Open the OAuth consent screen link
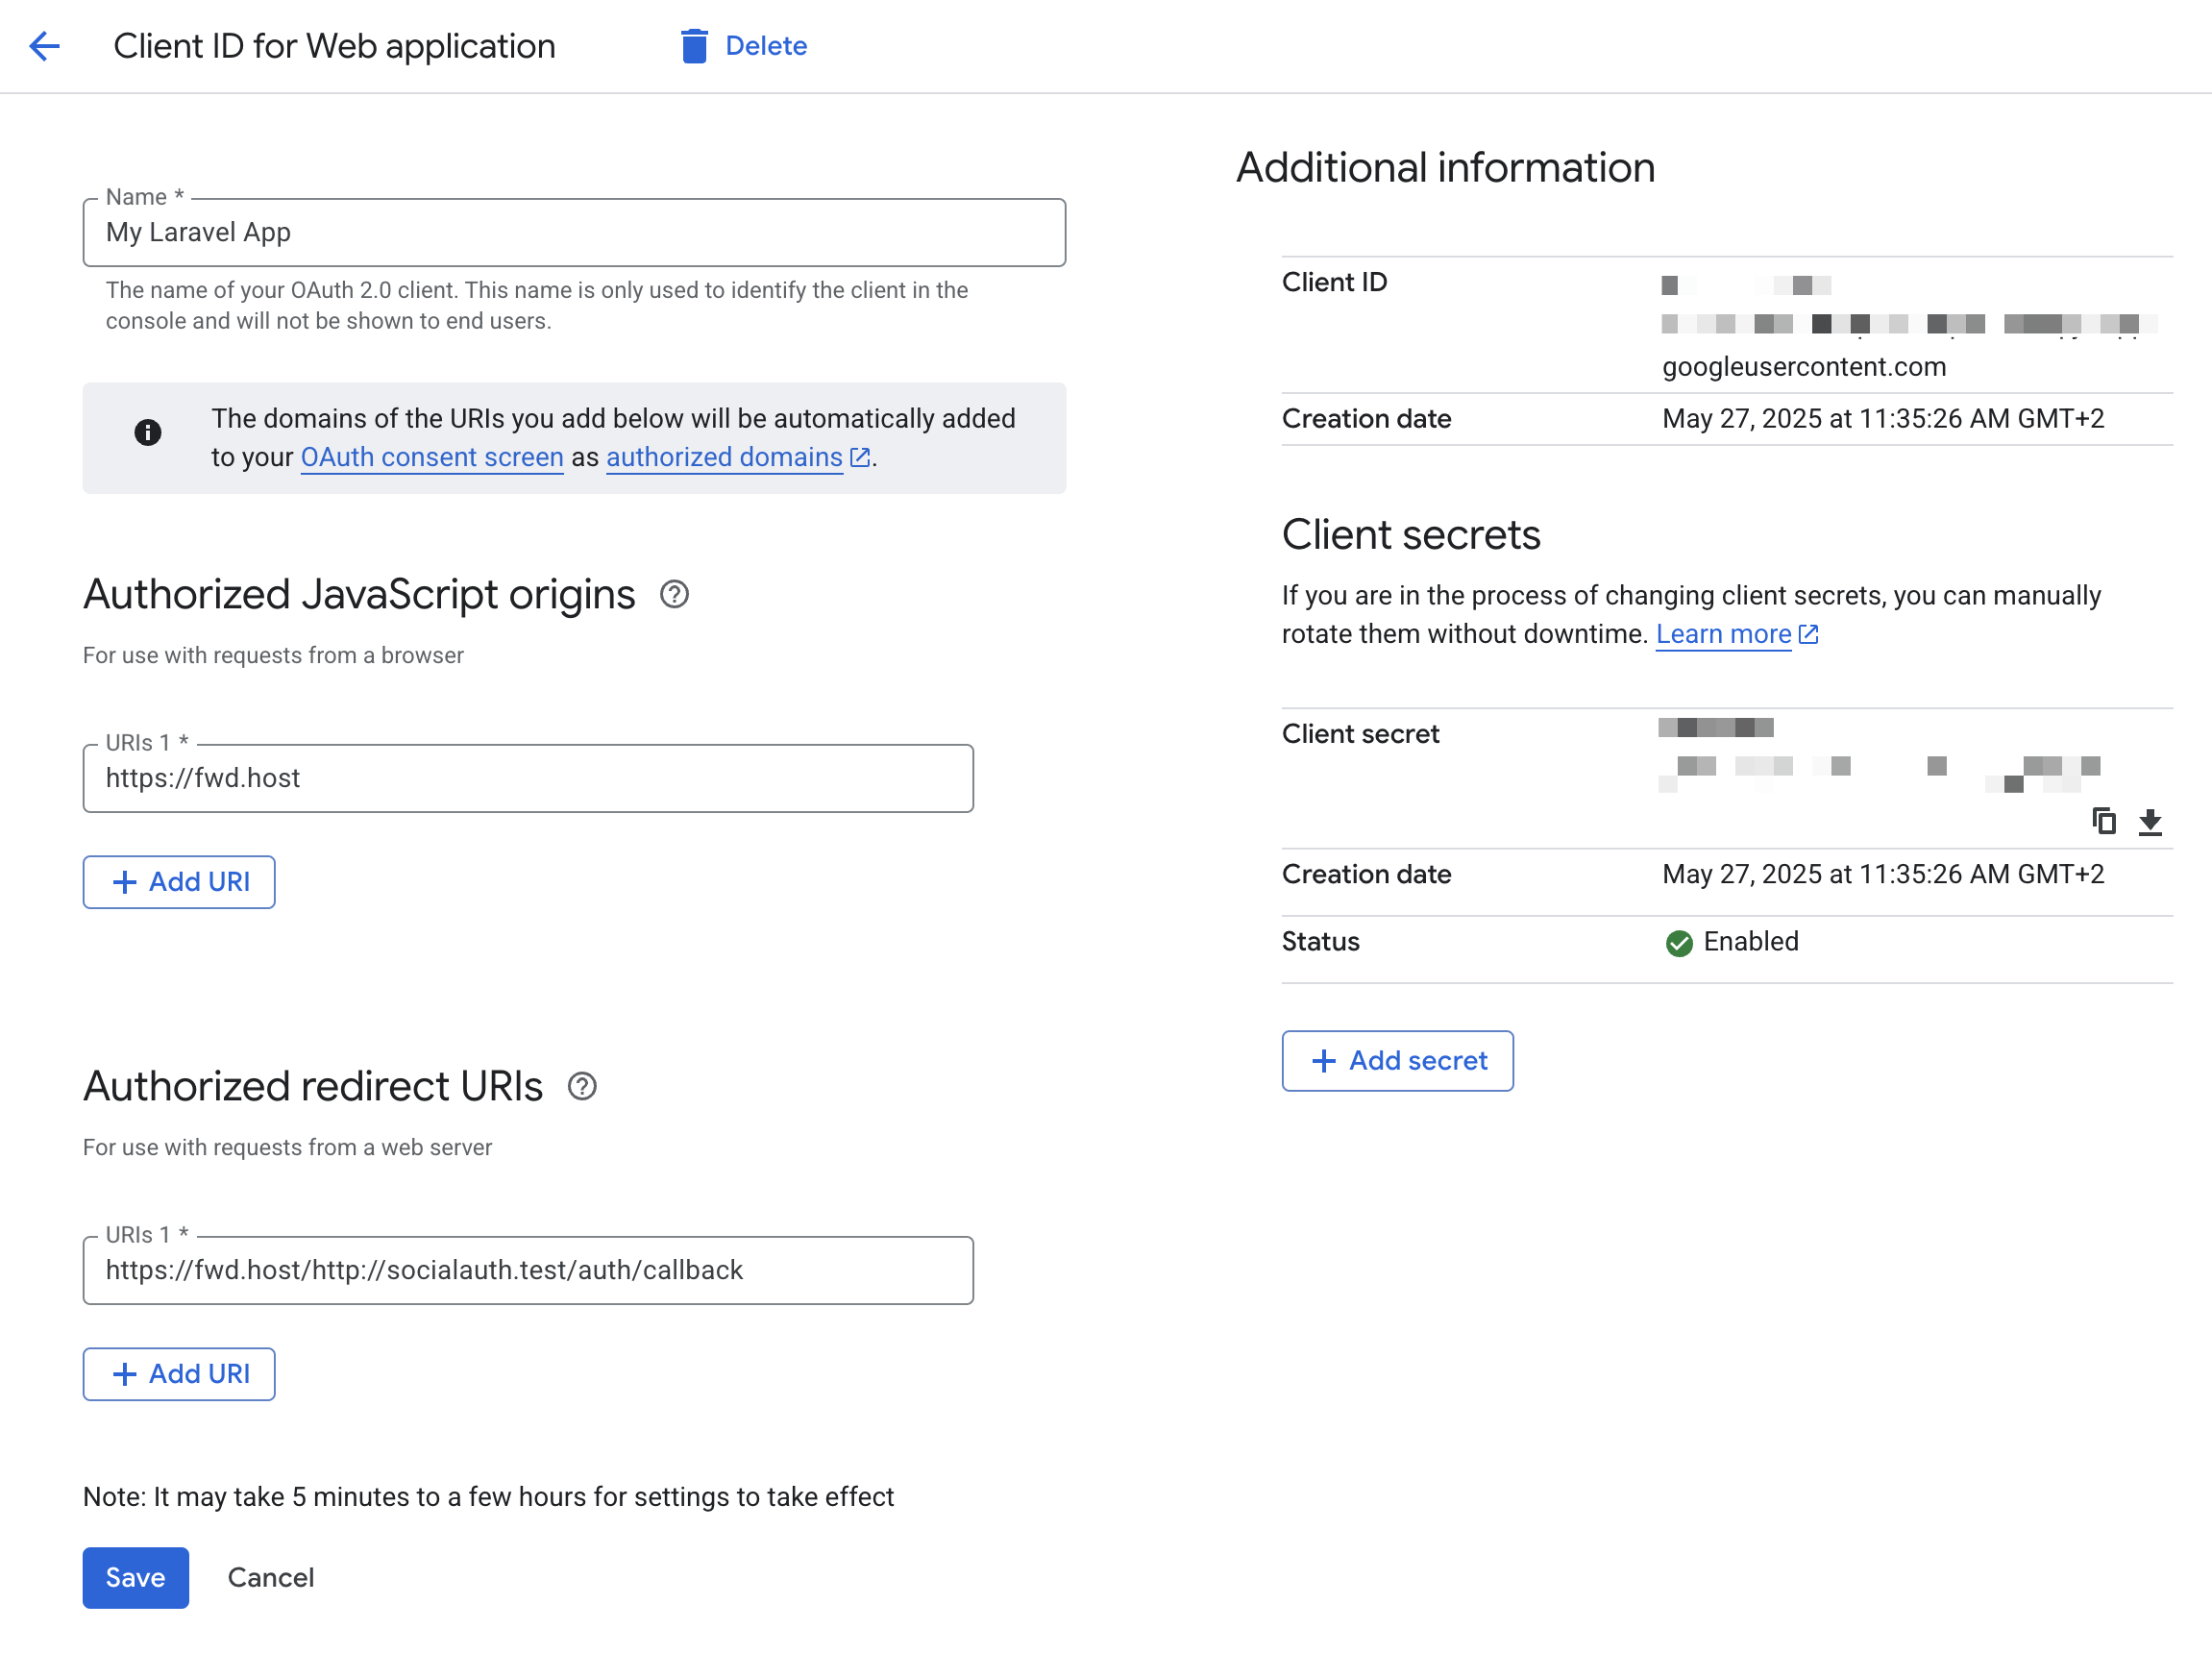Image resolution: width=2212 pixels, height=1653 pixels. click(x=431, y=457)
